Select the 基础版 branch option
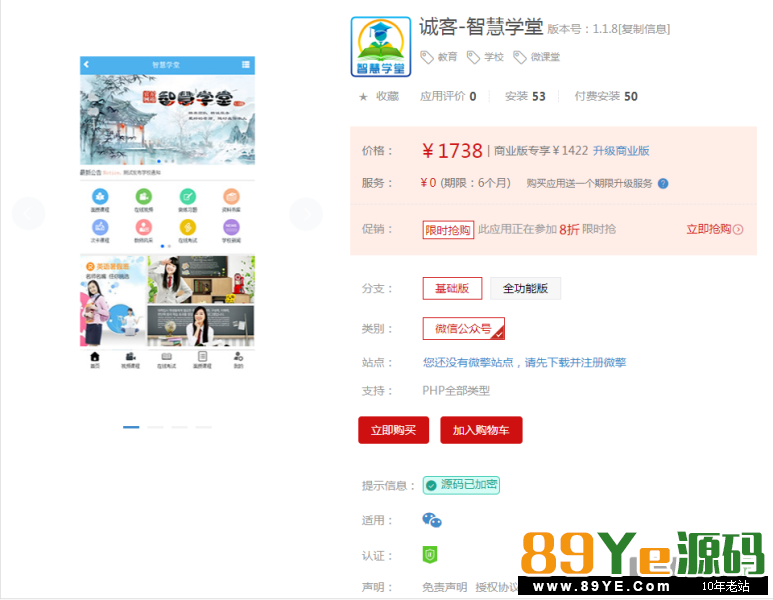The width and height of the screenshot is (773, 600). point(452,288)
